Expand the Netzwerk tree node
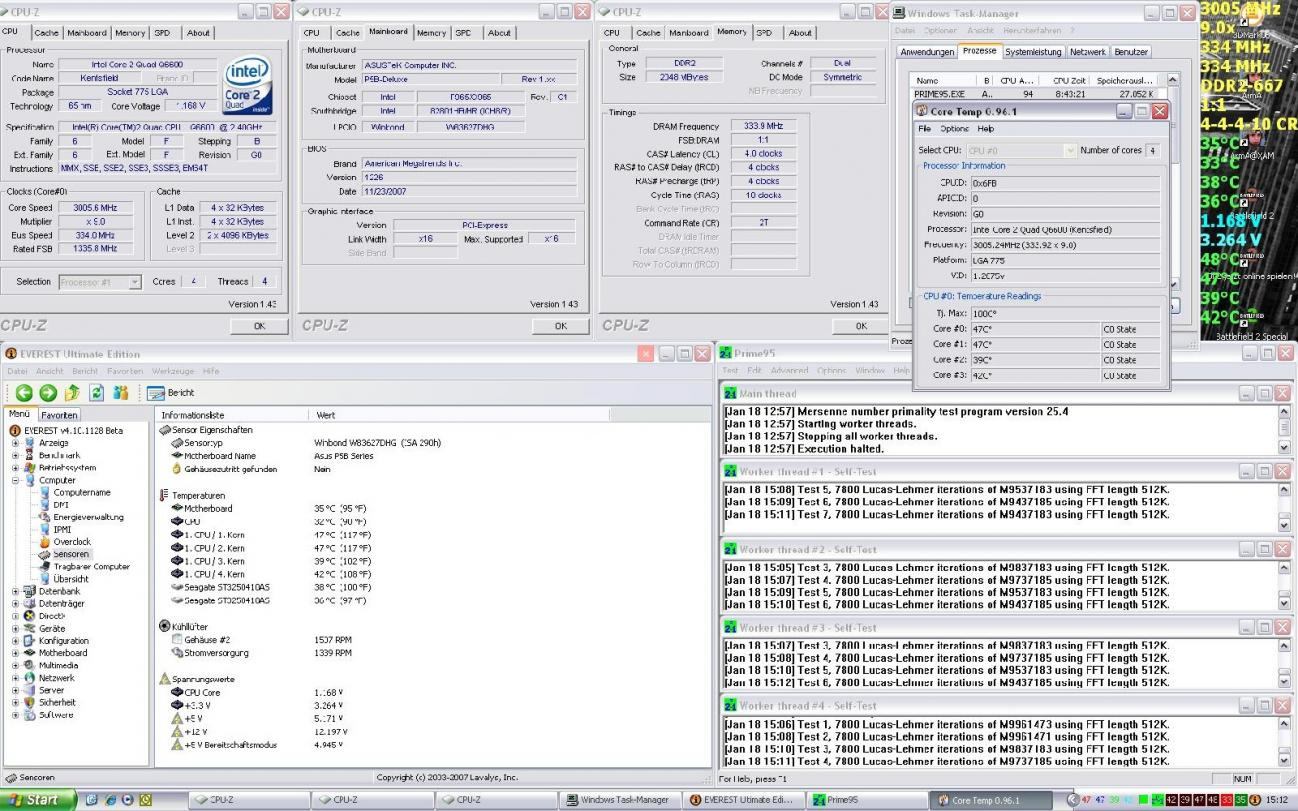Screen dimensions: 1298x811 16,678
